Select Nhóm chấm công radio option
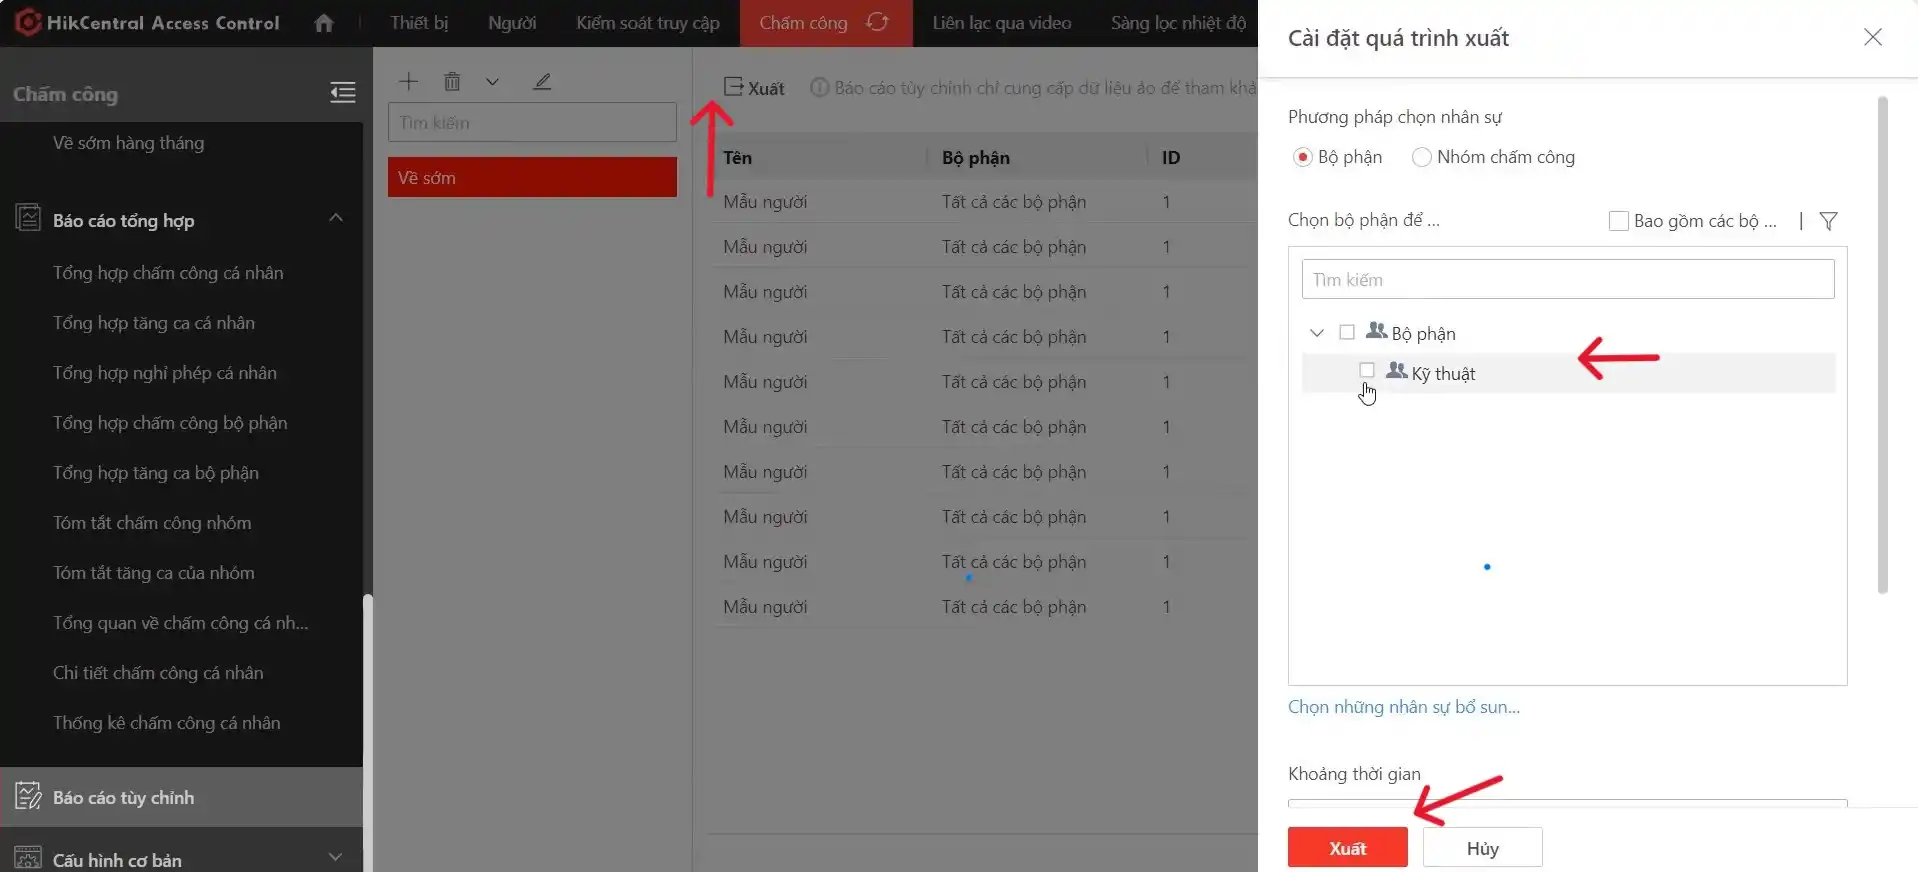The width and height of the screenshot is (1918, 872). 1421,157
